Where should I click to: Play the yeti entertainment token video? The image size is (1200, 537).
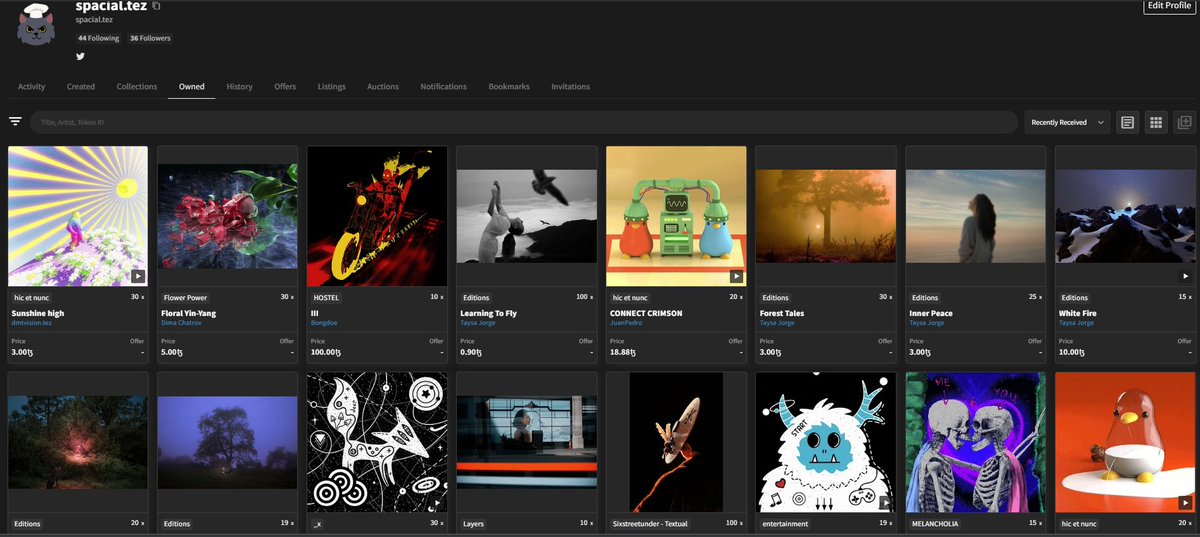tap(886, 502)
